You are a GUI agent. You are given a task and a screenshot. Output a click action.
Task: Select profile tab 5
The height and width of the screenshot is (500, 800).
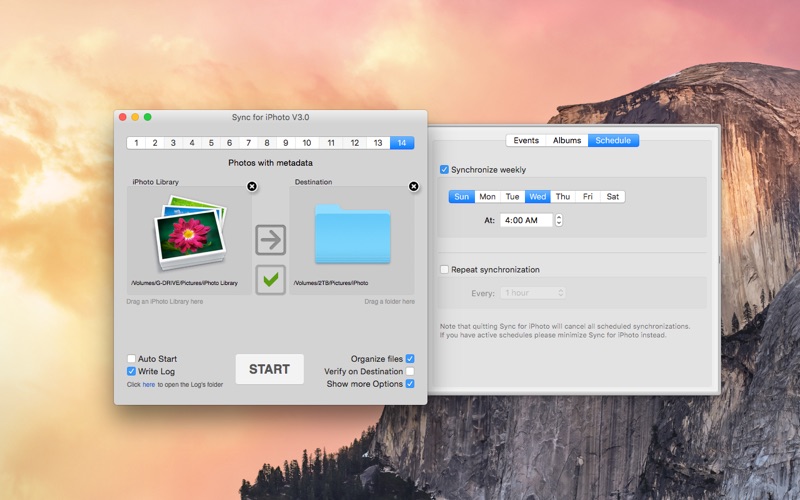click(211, 143)
